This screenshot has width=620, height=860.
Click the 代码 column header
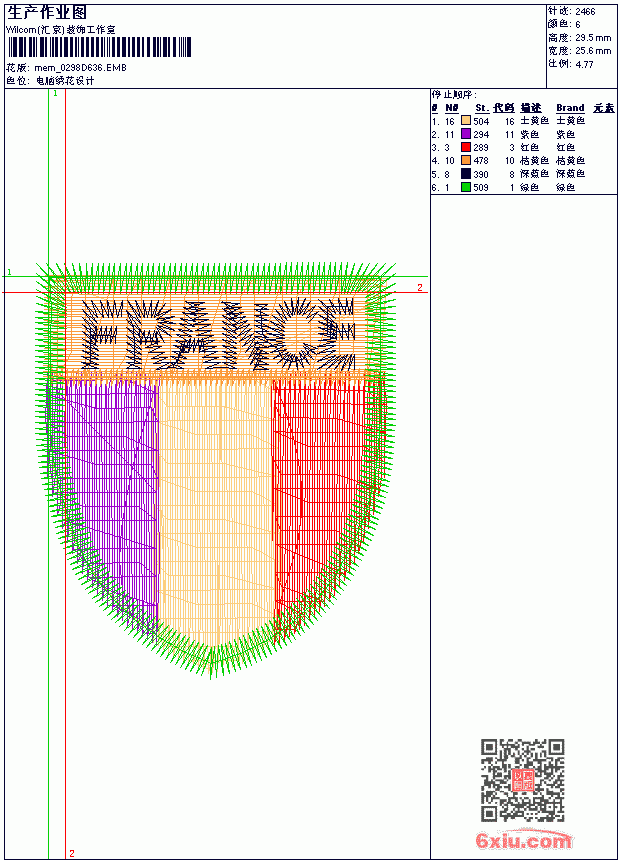point(504,108)
